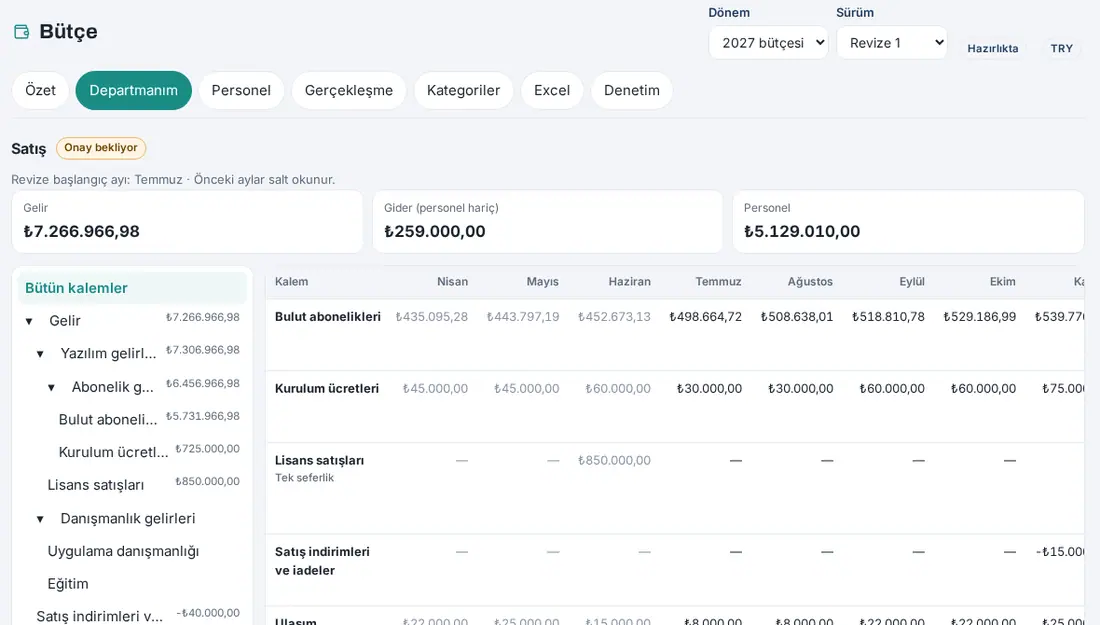Open the Dönem period dropdown

point(768,43)
